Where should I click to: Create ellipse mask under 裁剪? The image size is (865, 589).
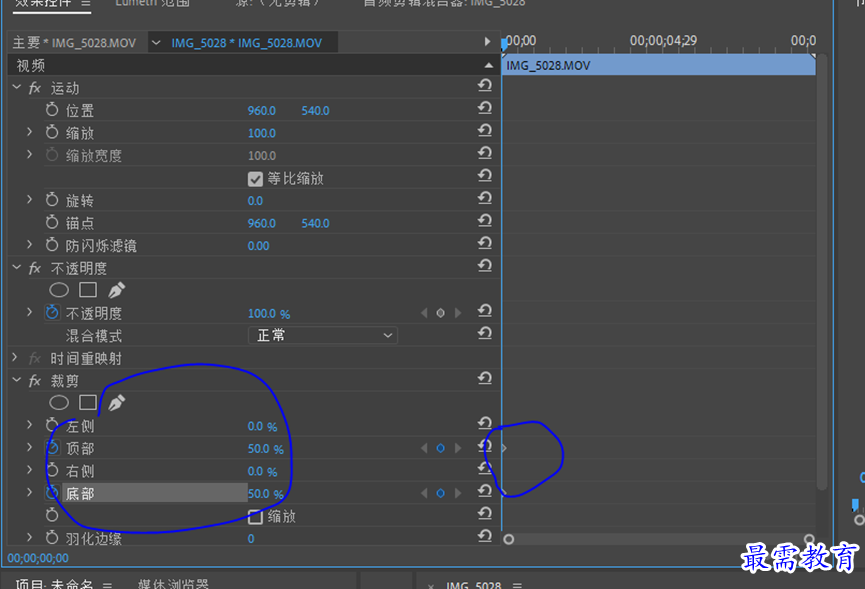pos(59,403)
